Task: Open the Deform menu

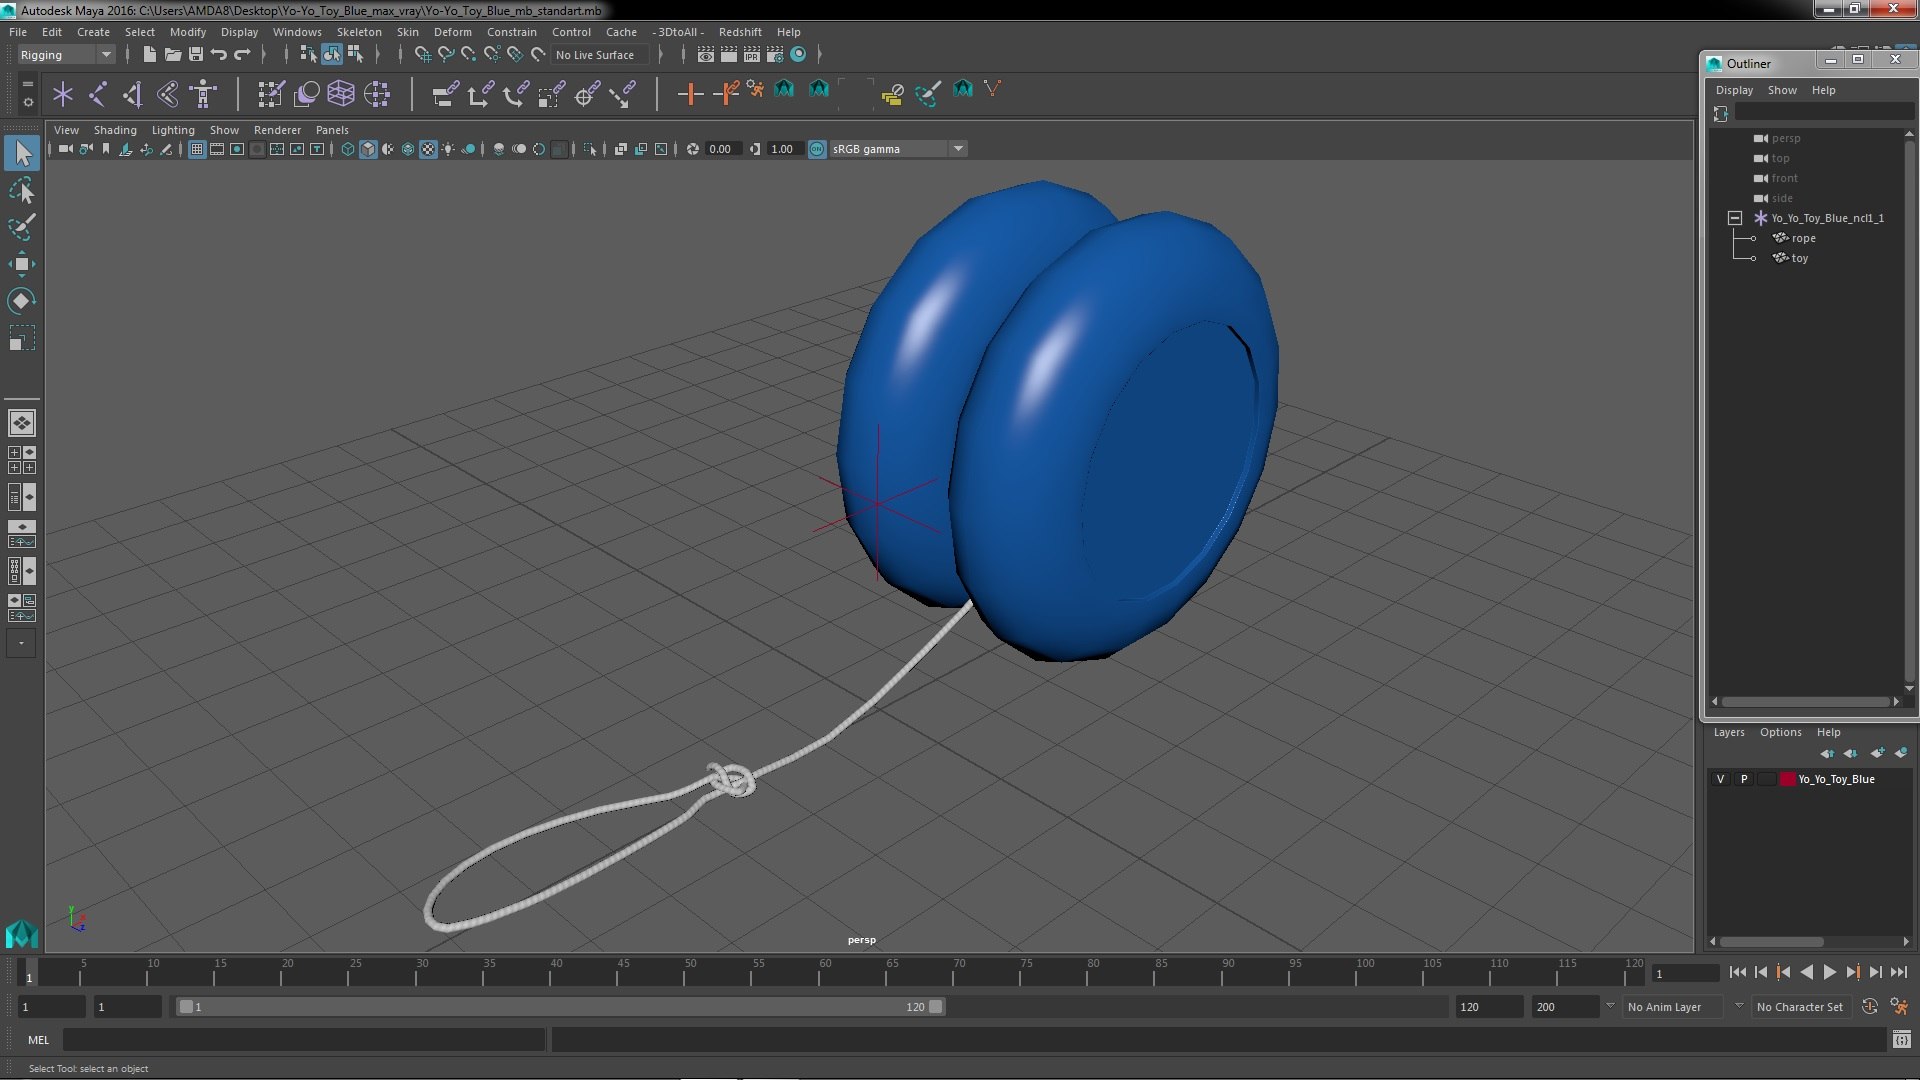Action: (452, 32)
